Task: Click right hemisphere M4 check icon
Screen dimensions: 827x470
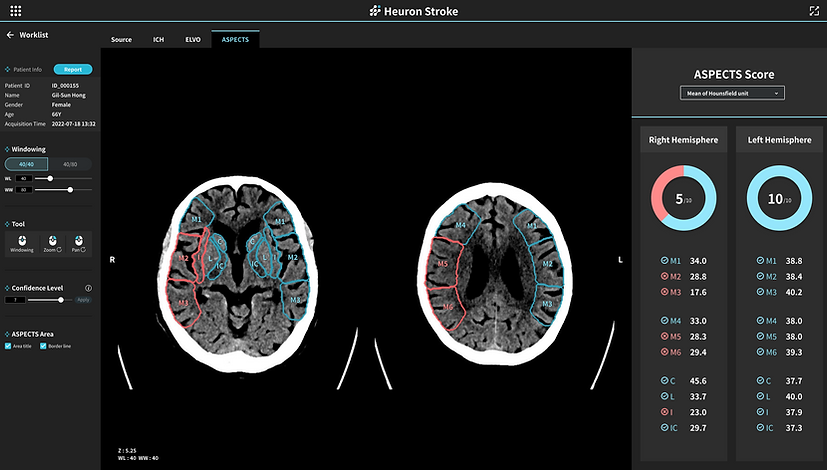Action: (665, 321)
